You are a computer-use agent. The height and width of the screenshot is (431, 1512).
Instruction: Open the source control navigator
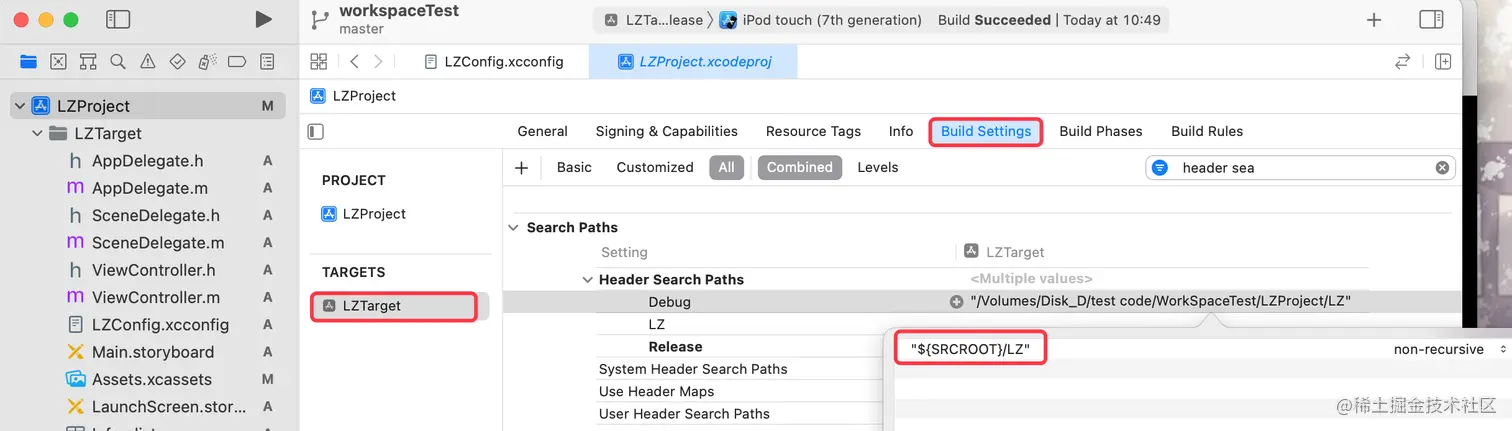[58, 62]
